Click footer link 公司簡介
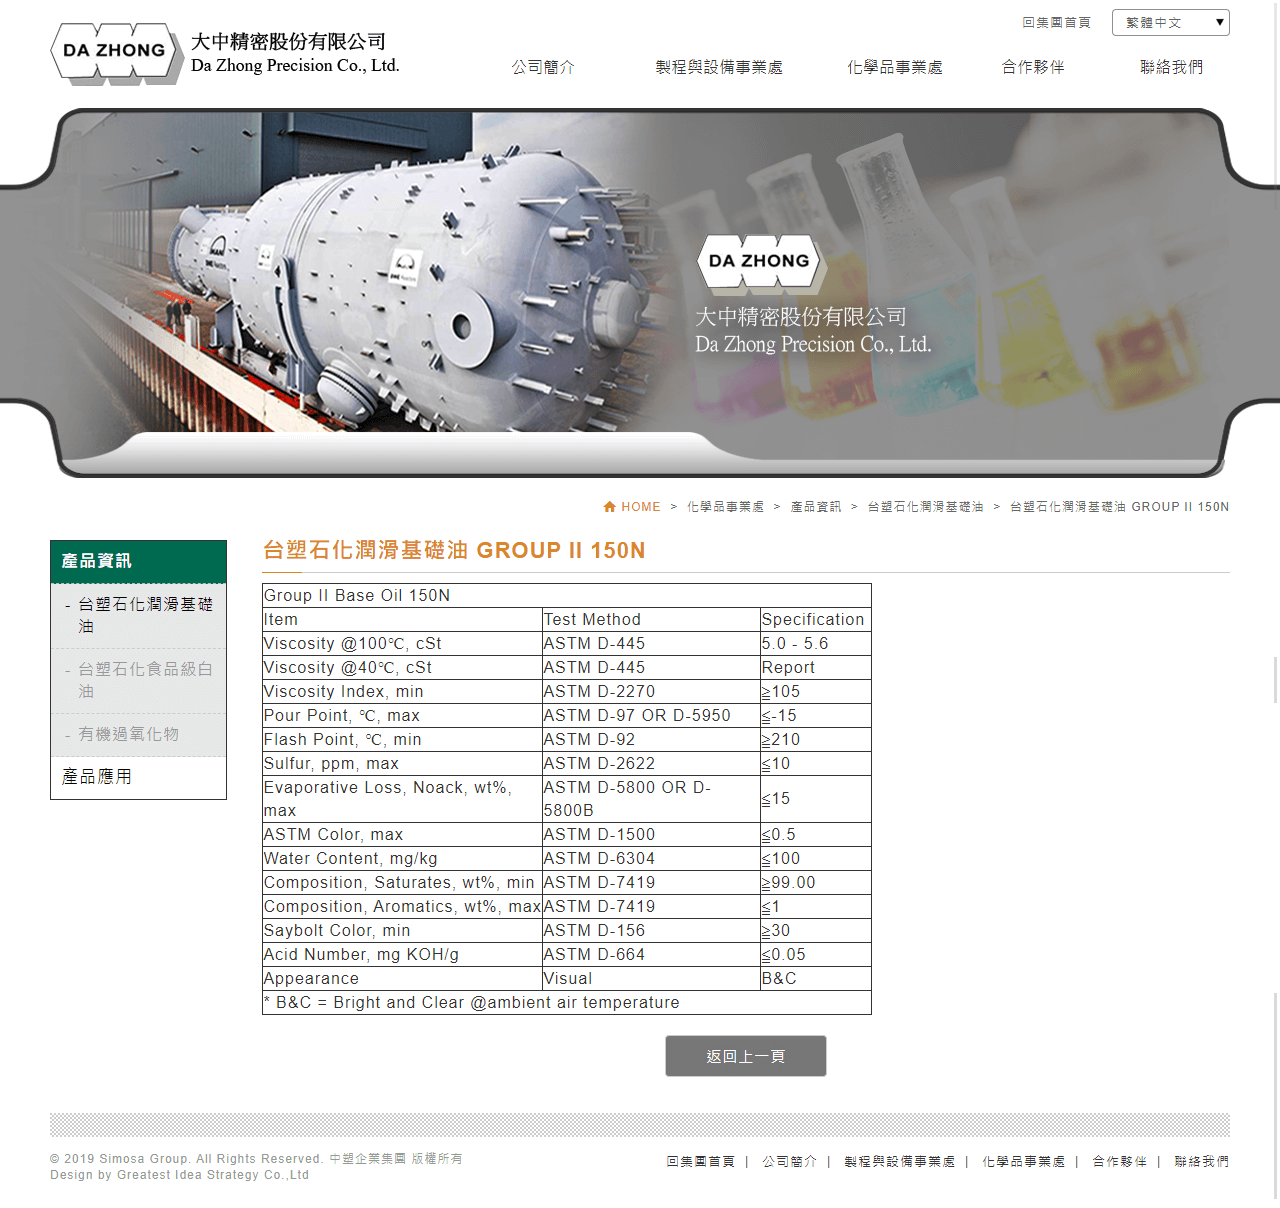1280x1208 pixels. pyautogui.click(x=790, y=1161)
